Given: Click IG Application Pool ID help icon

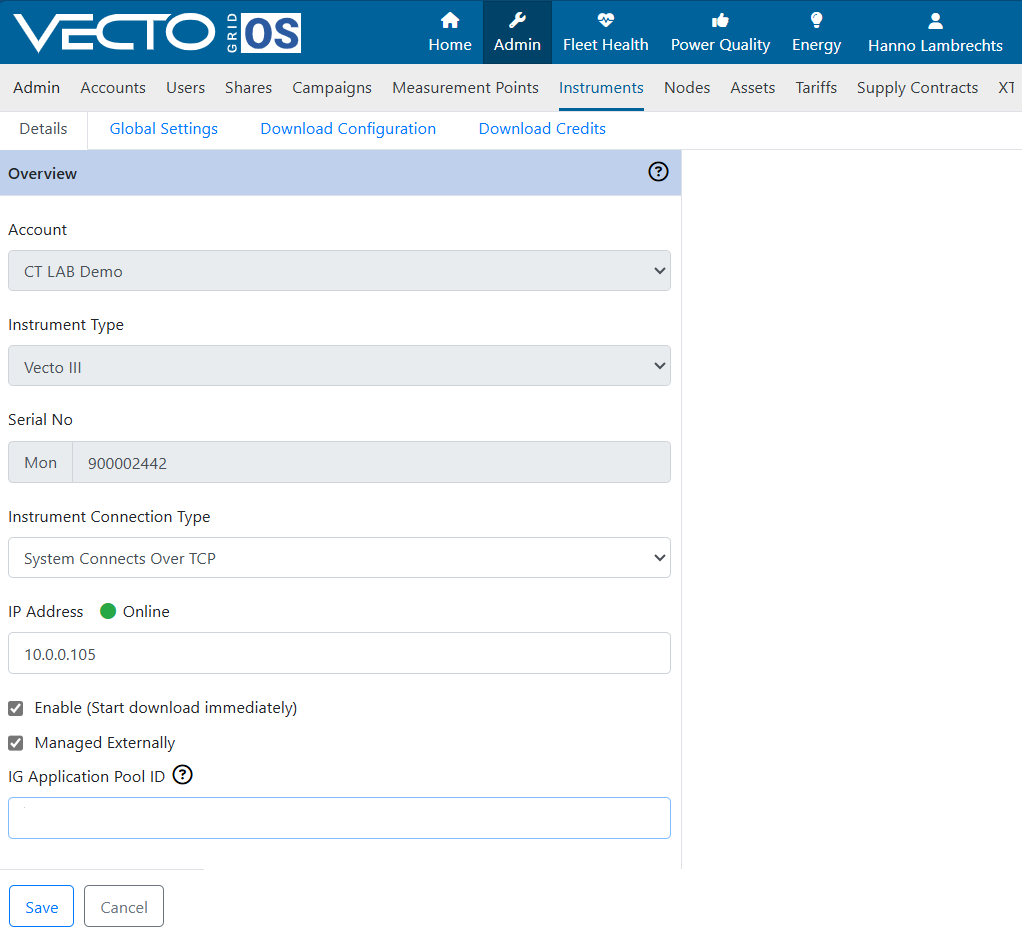Looking at the screenshot, I should (x=182, y=775).
